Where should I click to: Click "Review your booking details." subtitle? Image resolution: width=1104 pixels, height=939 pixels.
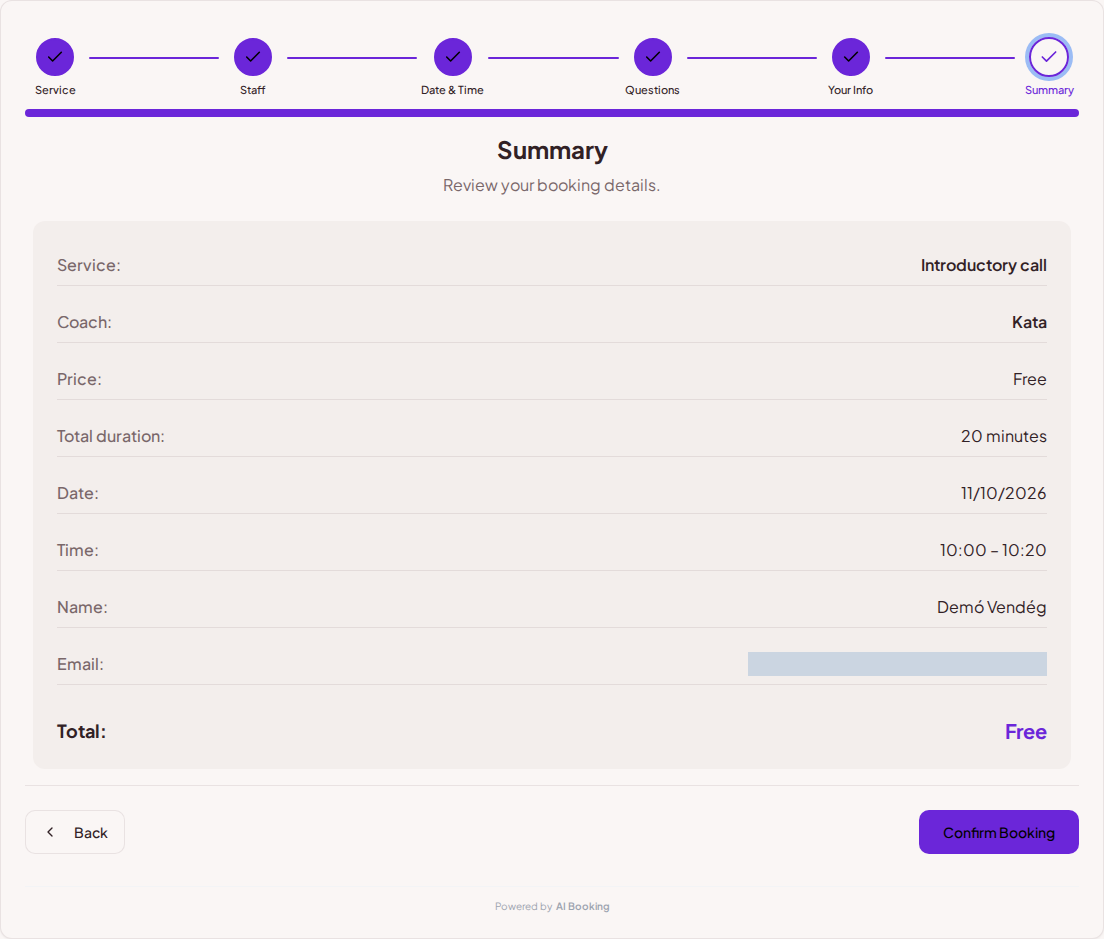point(551,185)
